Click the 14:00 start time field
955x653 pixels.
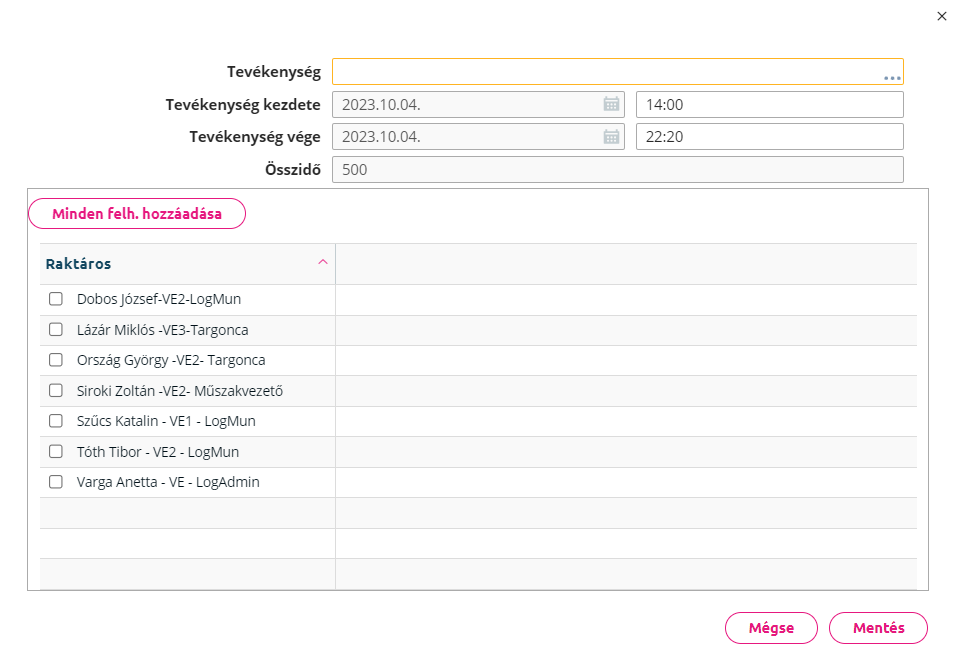770,104
